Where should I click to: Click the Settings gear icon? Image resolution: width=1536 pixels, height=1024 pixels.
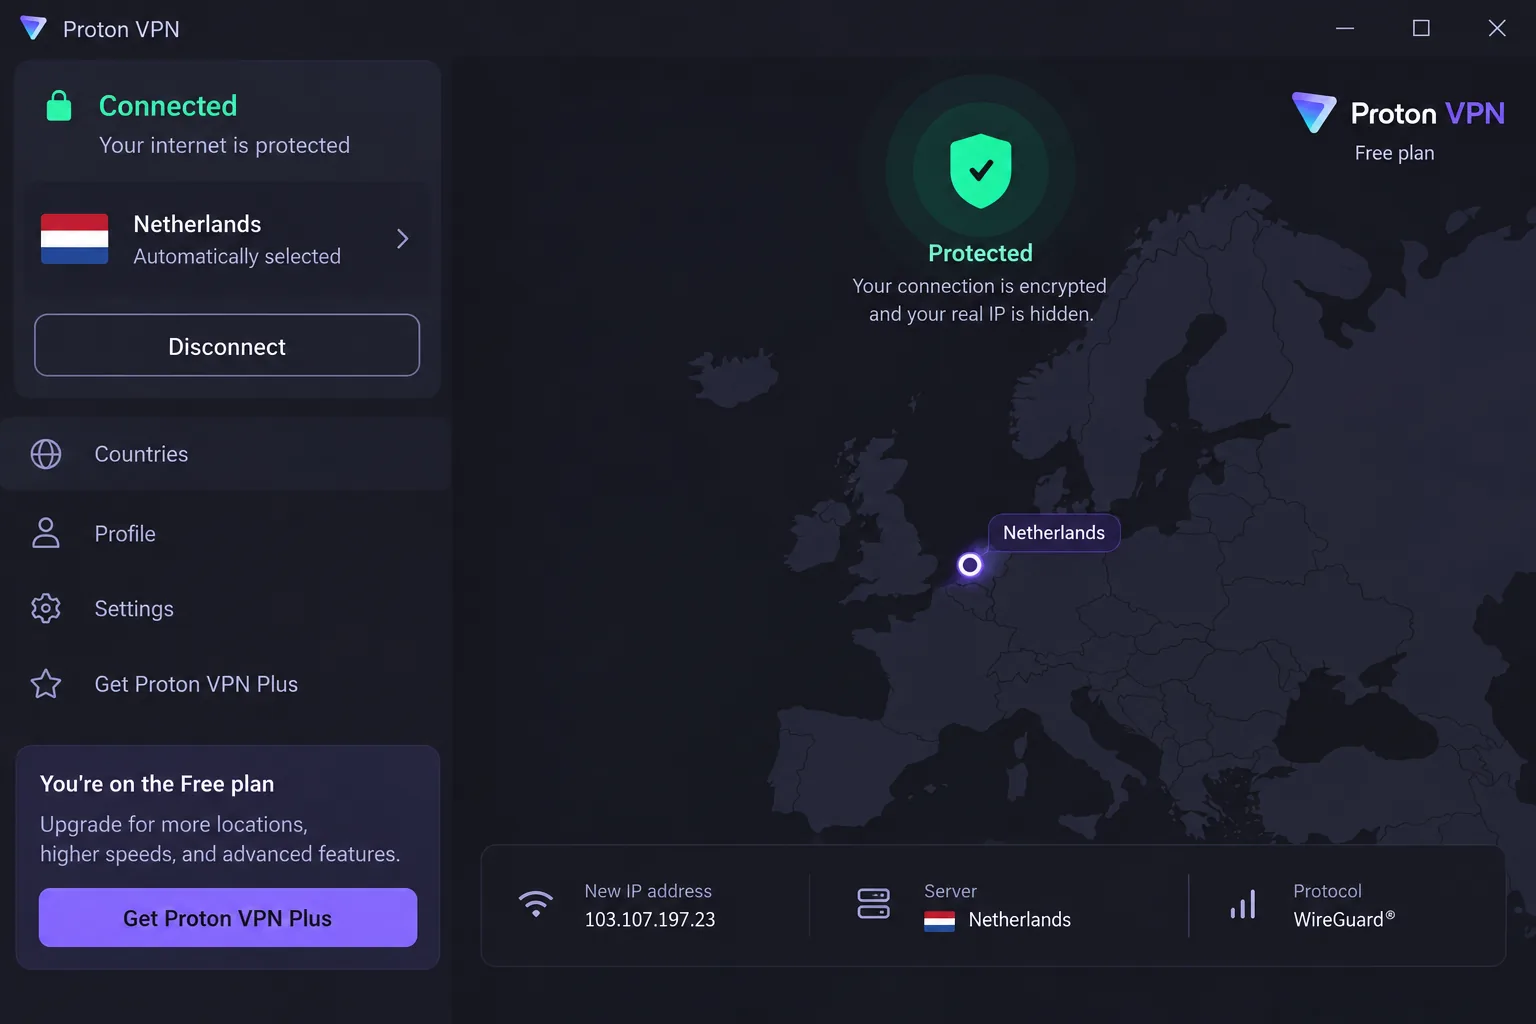[x=46, y=608]
